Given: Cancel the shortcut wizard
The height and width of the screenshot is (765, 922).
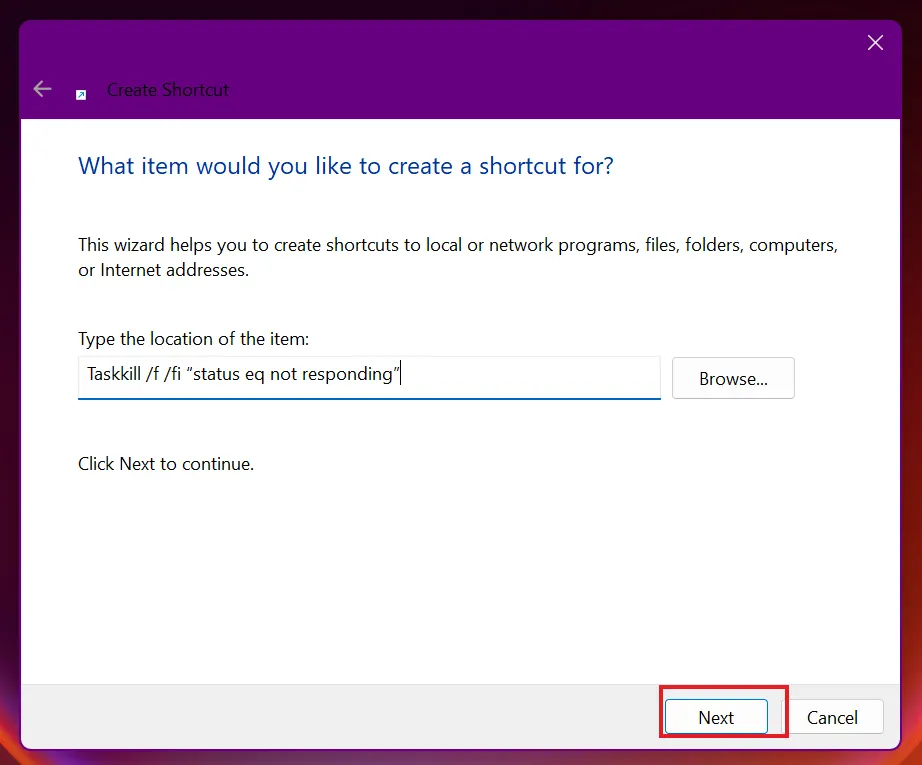Looking at the screenshot, I should (832, 717).
